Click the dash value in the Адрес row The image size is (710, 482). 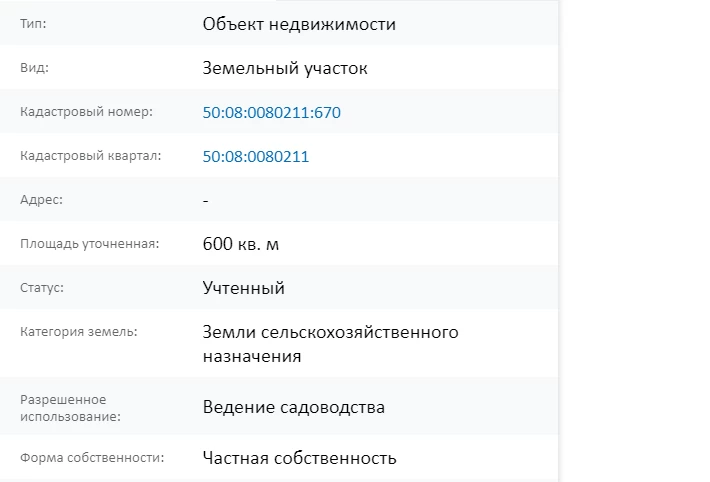tap(205, 201)
